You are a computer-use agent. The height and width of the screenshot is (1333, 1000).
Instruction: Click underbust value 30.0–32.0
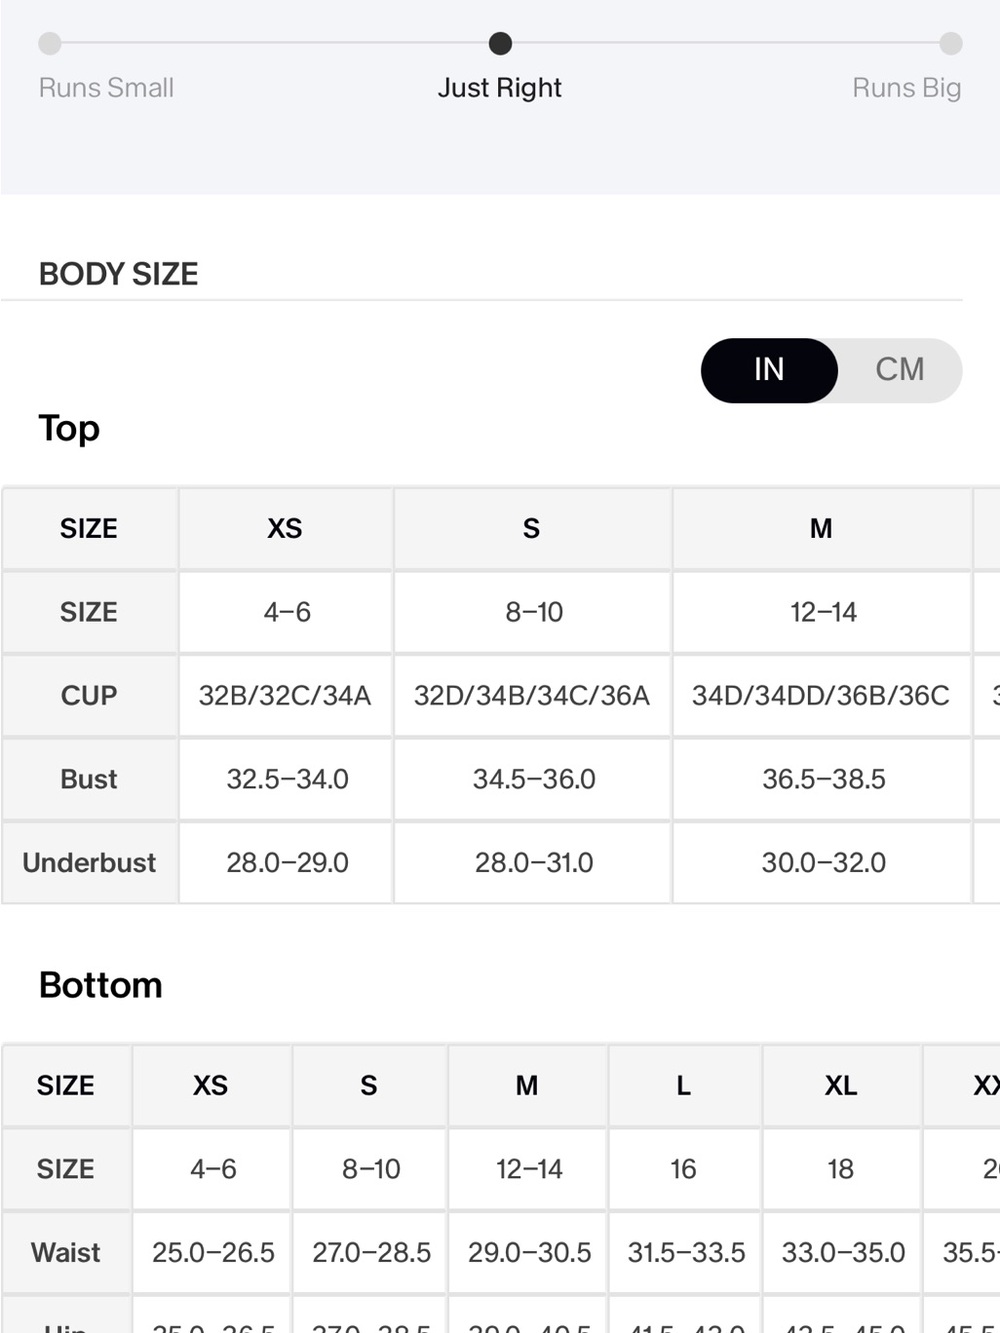point(823,862)
